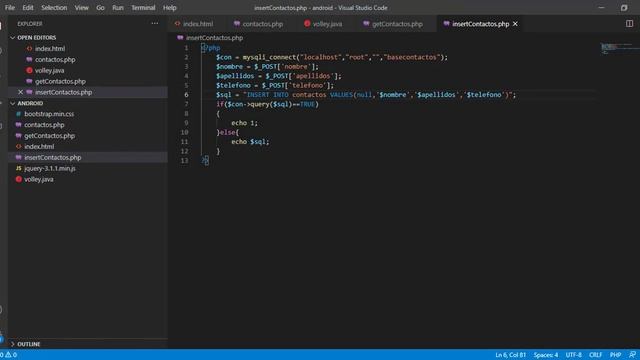Open the File menu
The image size is (640, 360).
click(x=10, y=8)
